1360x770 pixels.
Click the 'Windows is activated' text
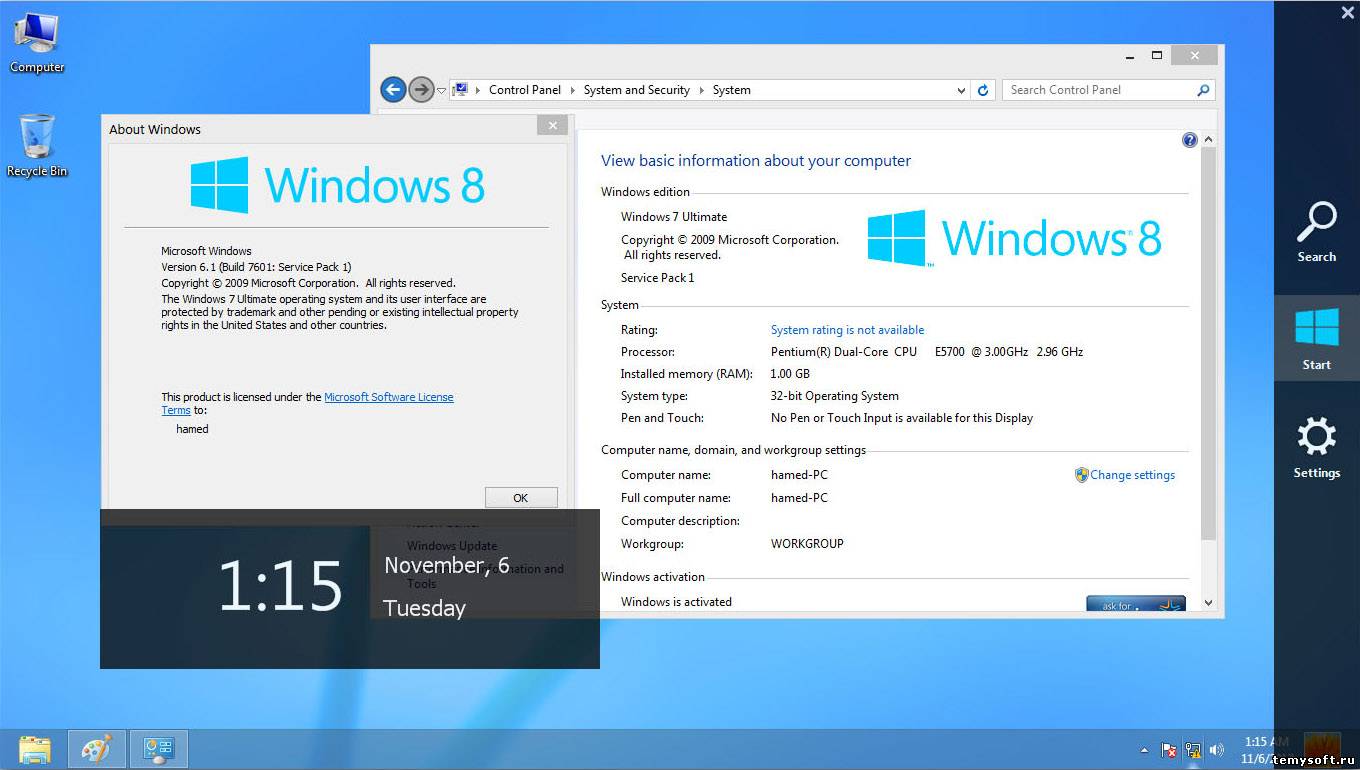pos(676,602)
